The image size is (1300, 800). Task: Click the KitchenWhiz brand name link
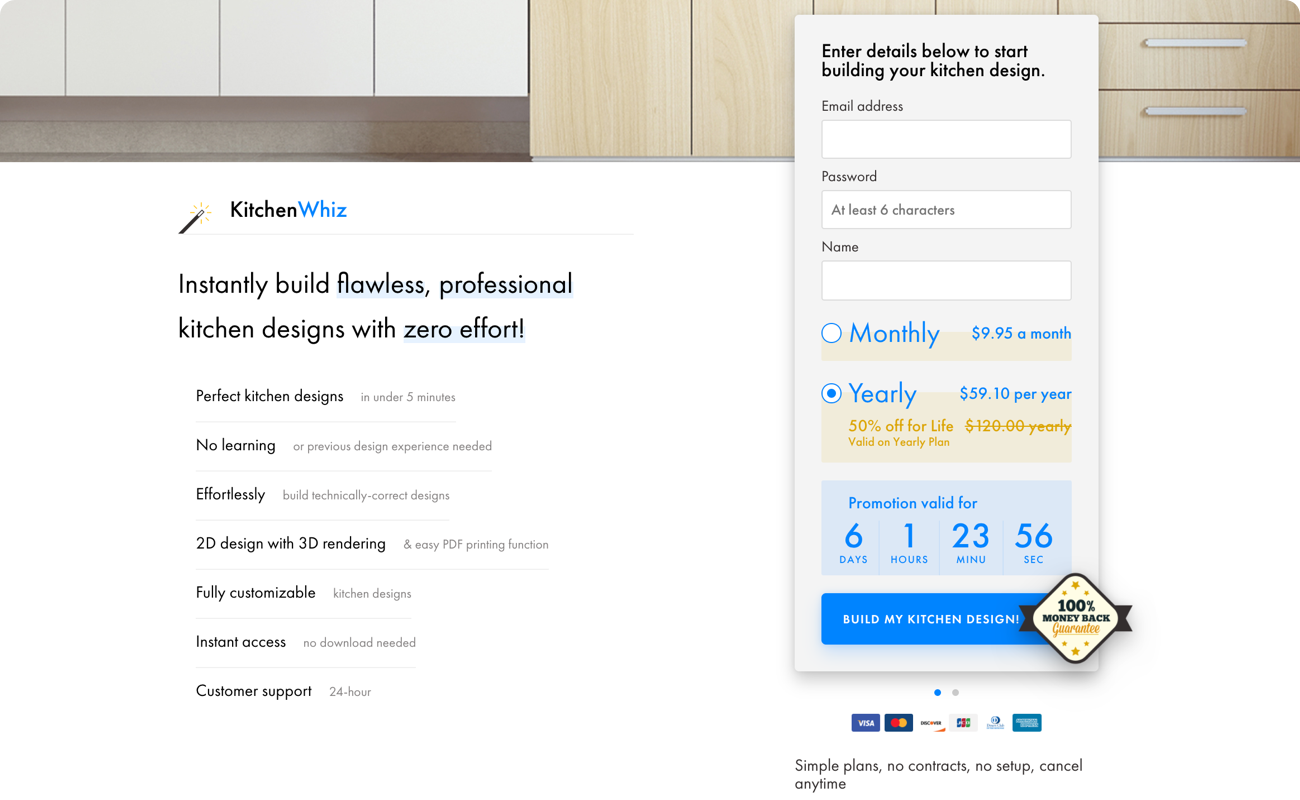coord(288,210)
